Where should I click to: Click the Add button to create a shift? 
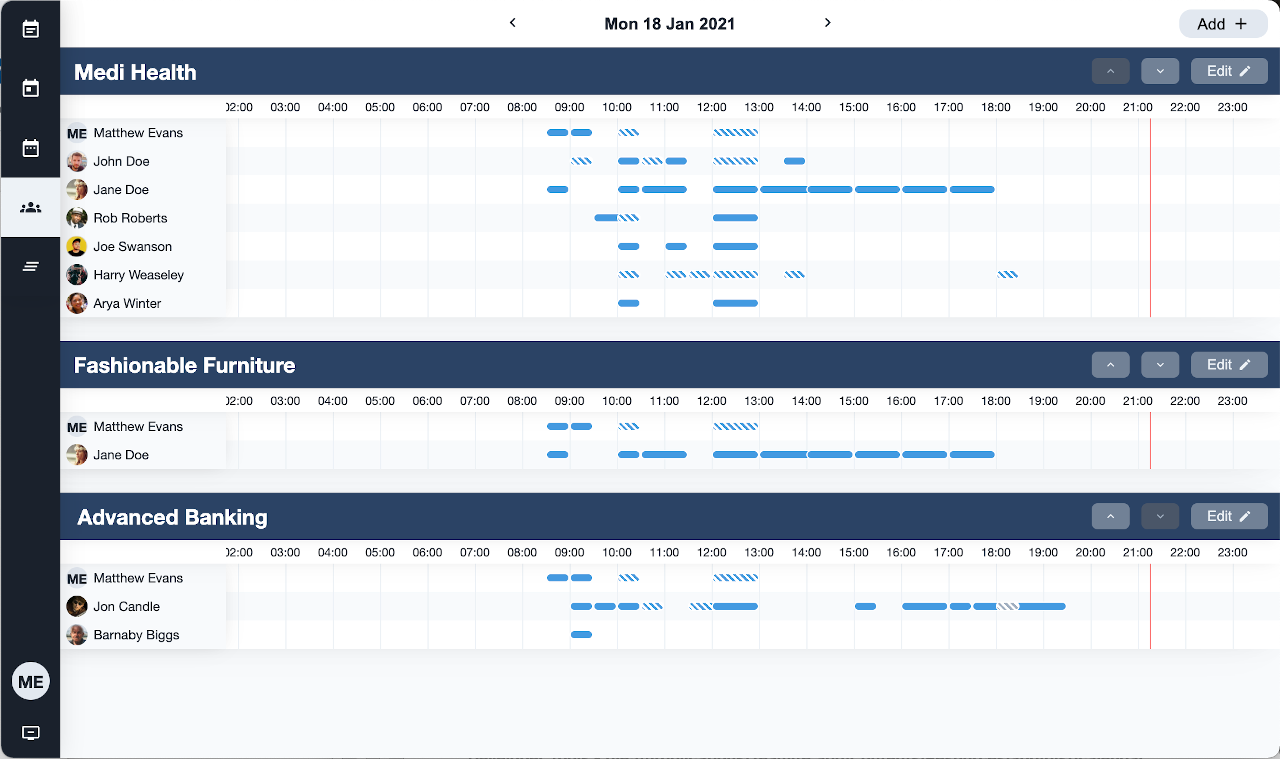point(1222,23)
